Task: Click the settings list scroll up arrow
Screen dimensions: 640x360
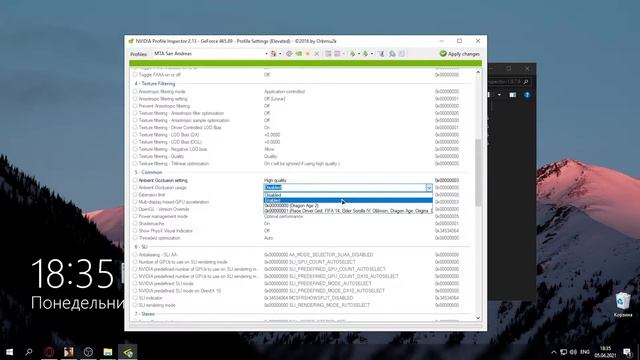Action: click(x=478, y=72)
